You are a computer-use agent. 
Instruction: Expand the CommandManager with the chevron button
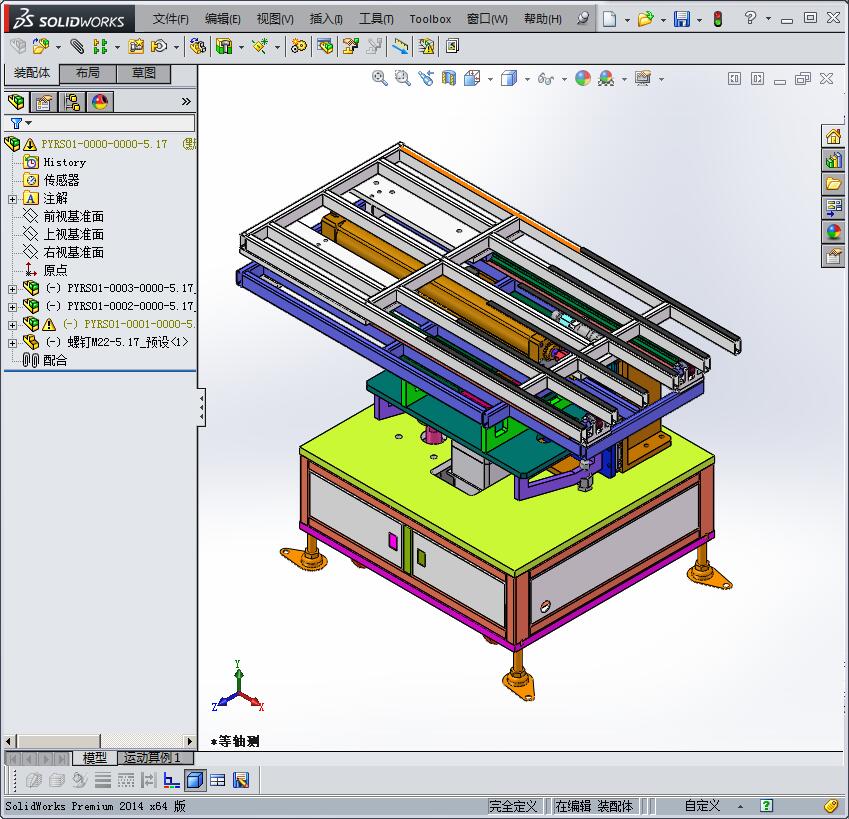tap(186, 102)
